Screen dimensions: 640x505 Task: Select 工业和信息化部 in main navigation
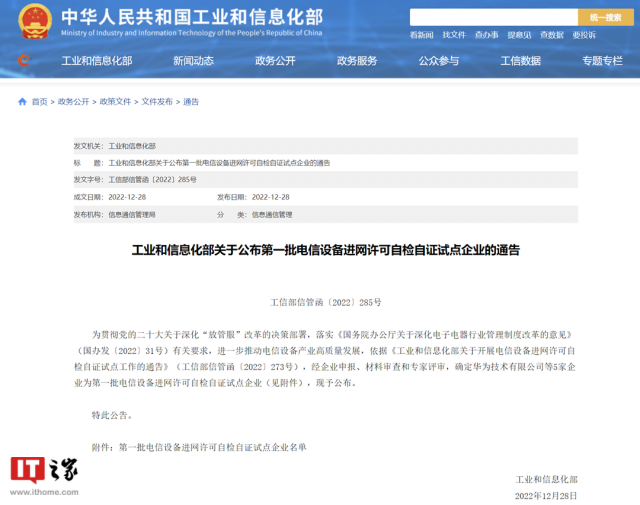(x=97, y=61)
